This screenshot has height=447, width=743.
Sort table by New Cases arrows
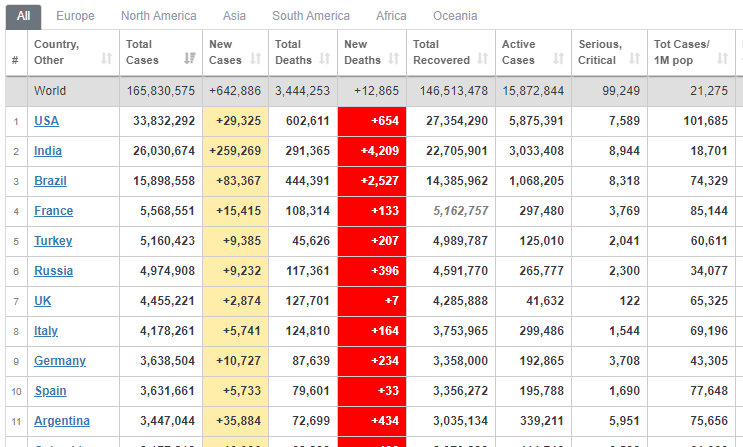point(256,59)
